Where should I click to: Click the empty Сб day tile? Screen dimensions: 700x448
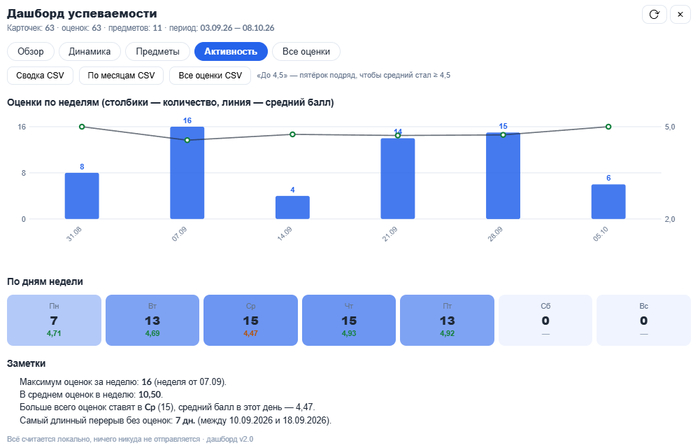(545, 320)
